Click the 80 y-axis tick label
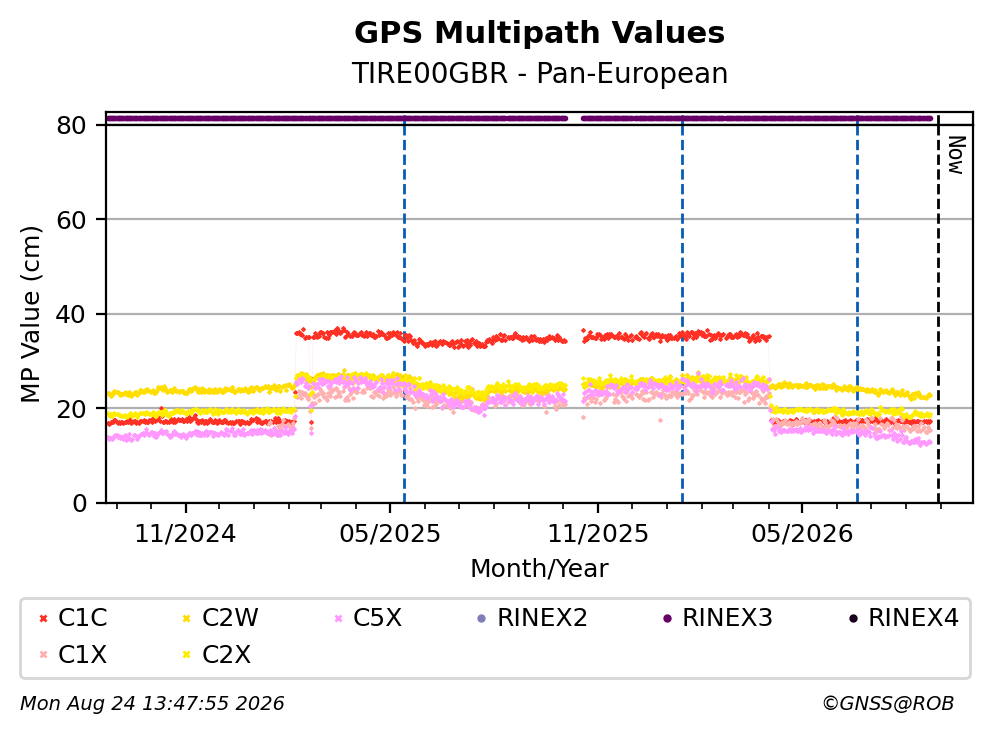 coord(72,125)
